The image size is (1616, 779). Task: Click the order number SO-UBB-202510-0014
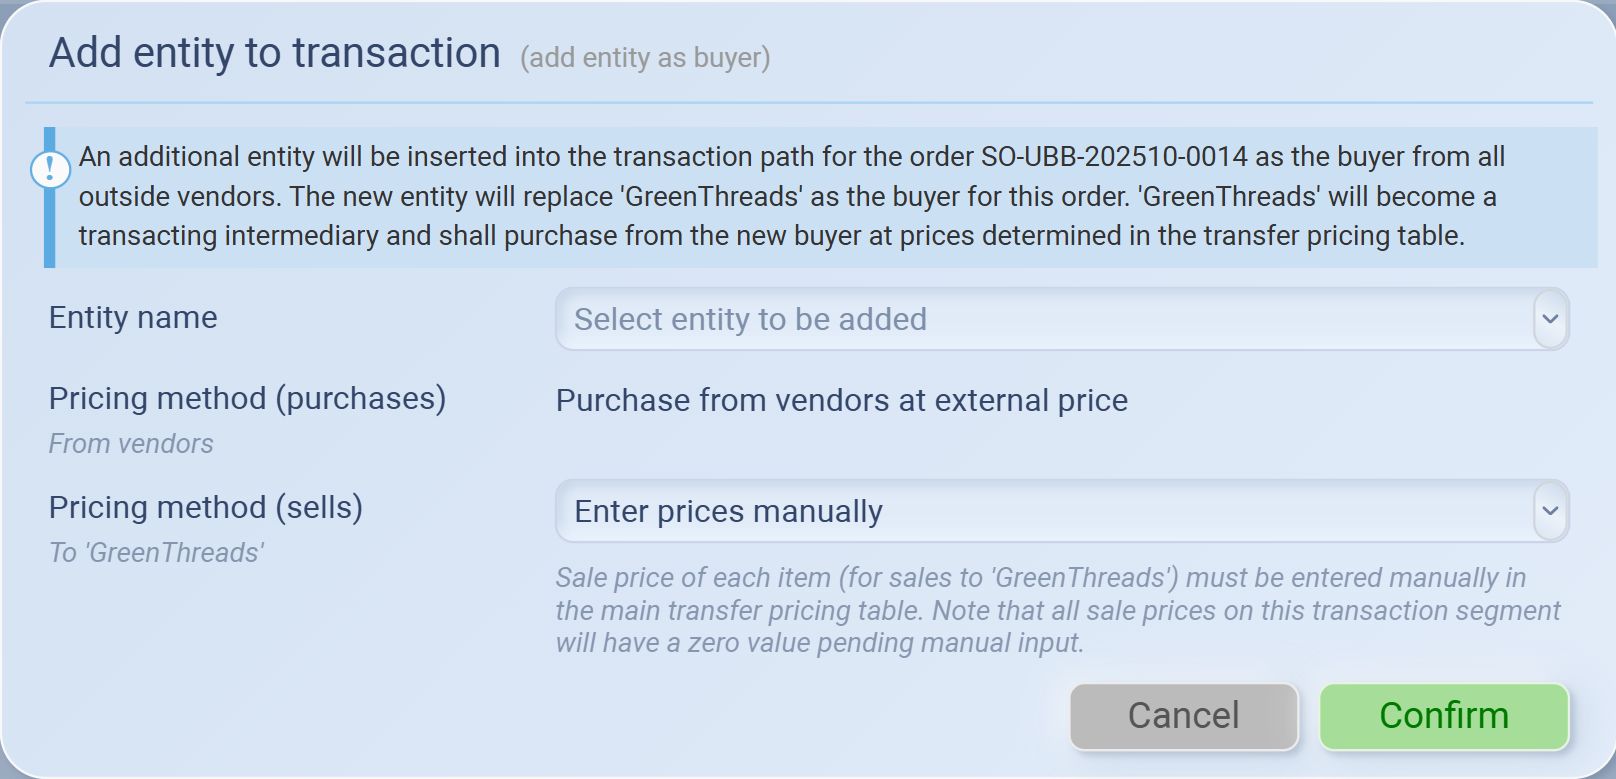click(x=1114, y=157)
